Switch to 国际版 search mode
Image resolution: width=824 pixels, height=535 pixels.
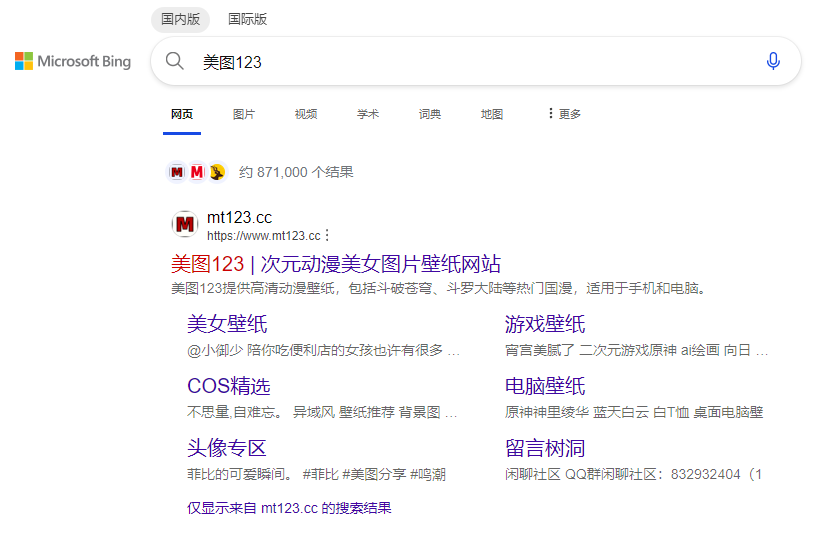(247, 19)
